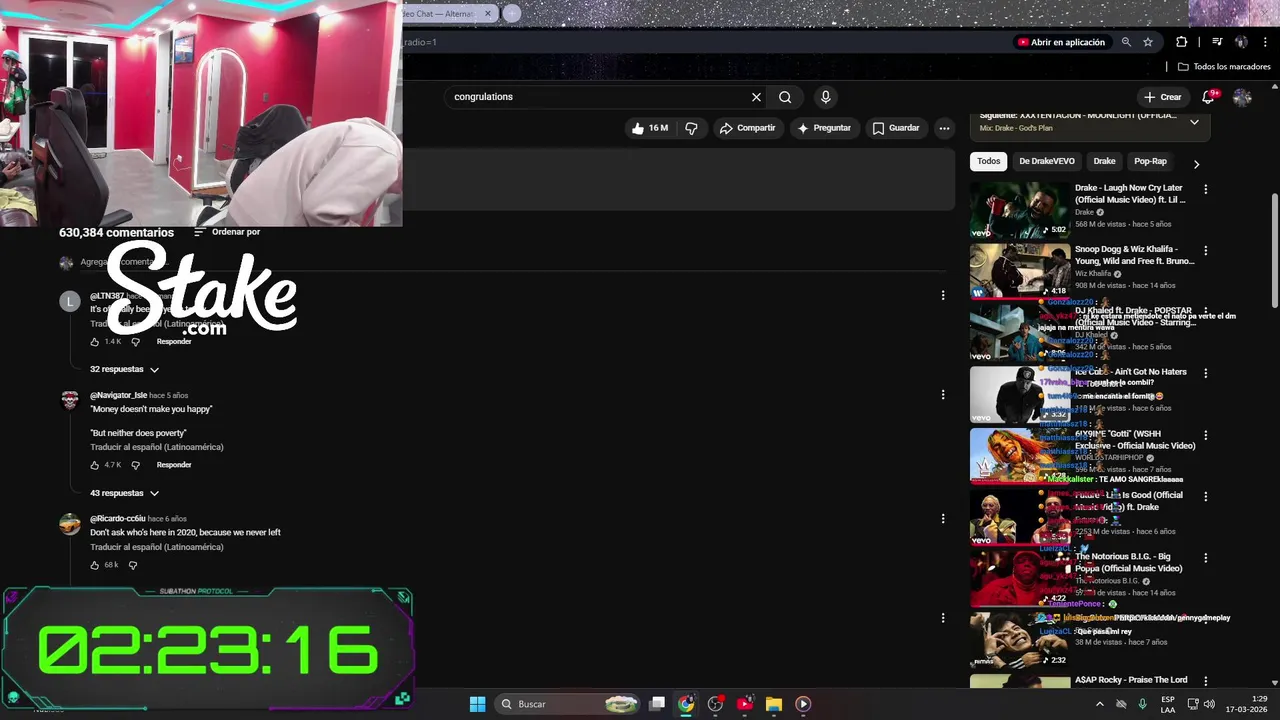Like the @Navigator_Isle comment with 4.7 K
1280x720 pixels.
point(95,465)
